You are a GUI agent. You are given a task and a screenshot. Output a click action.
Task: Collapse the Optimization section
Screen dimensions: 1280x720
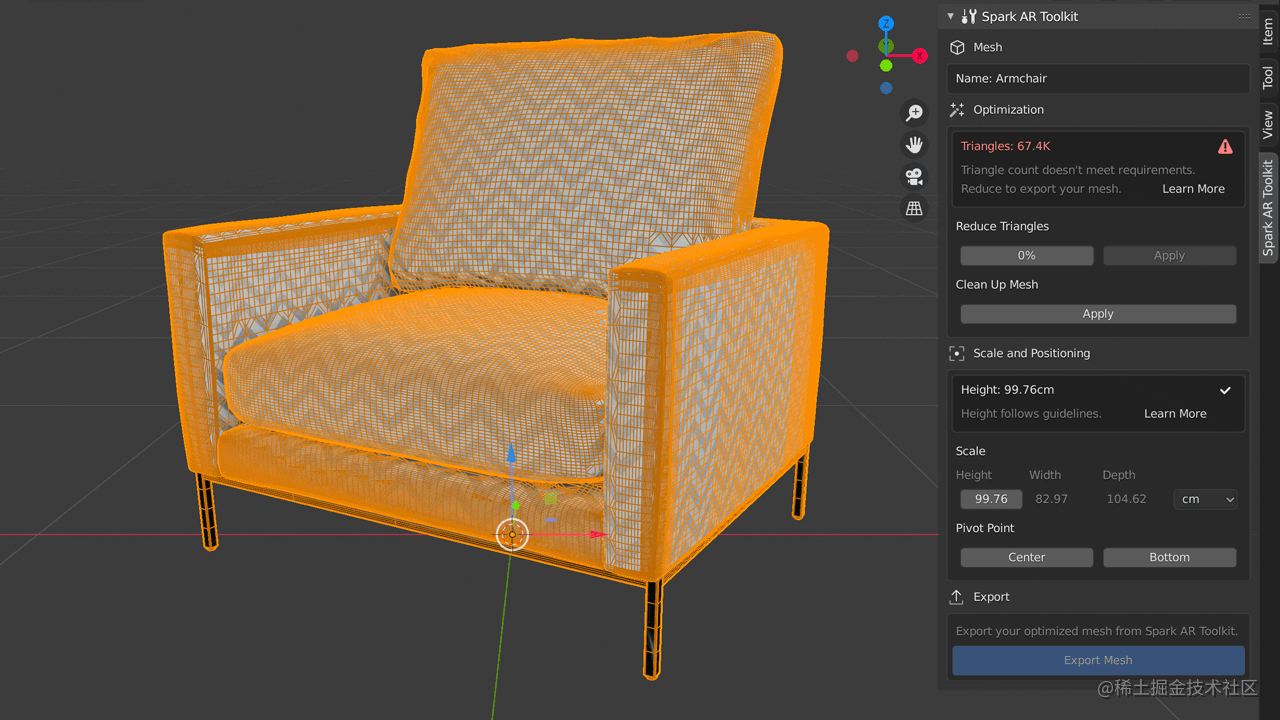(1009, 109)
